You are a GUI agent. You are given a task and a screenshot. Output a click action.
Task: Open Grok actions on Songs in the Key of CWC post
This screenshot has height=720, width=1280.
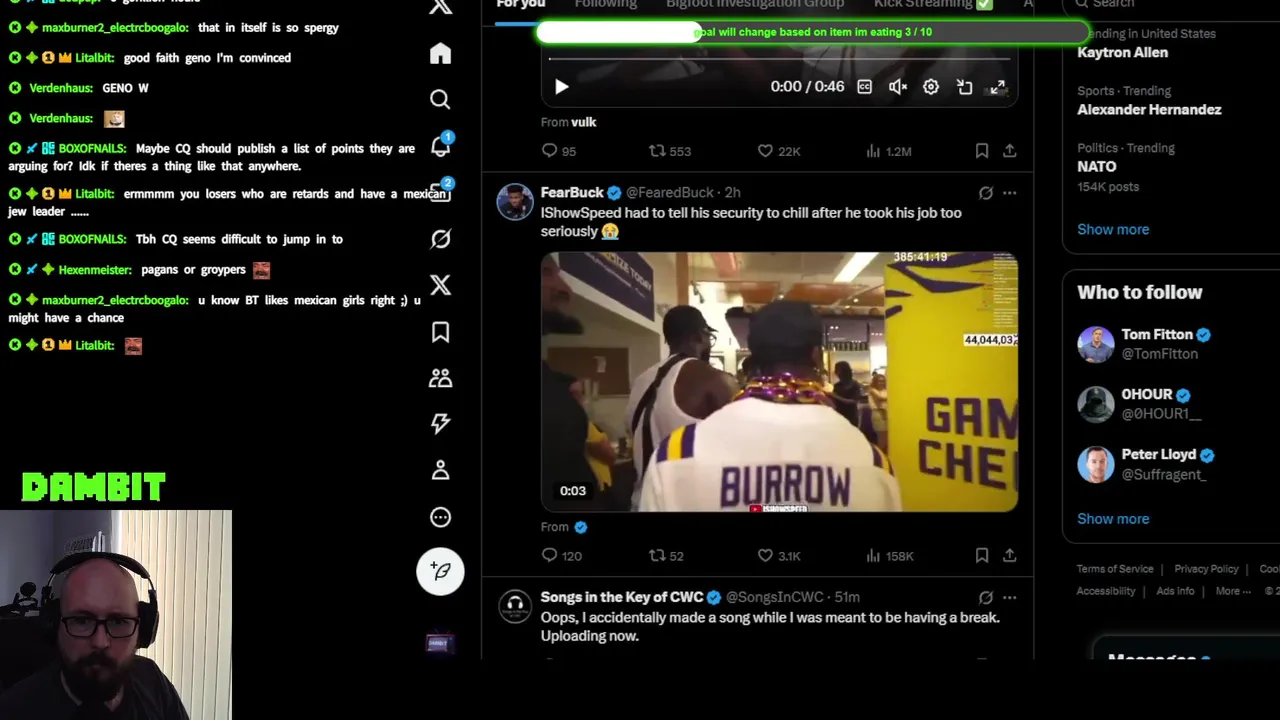(985, 598)
